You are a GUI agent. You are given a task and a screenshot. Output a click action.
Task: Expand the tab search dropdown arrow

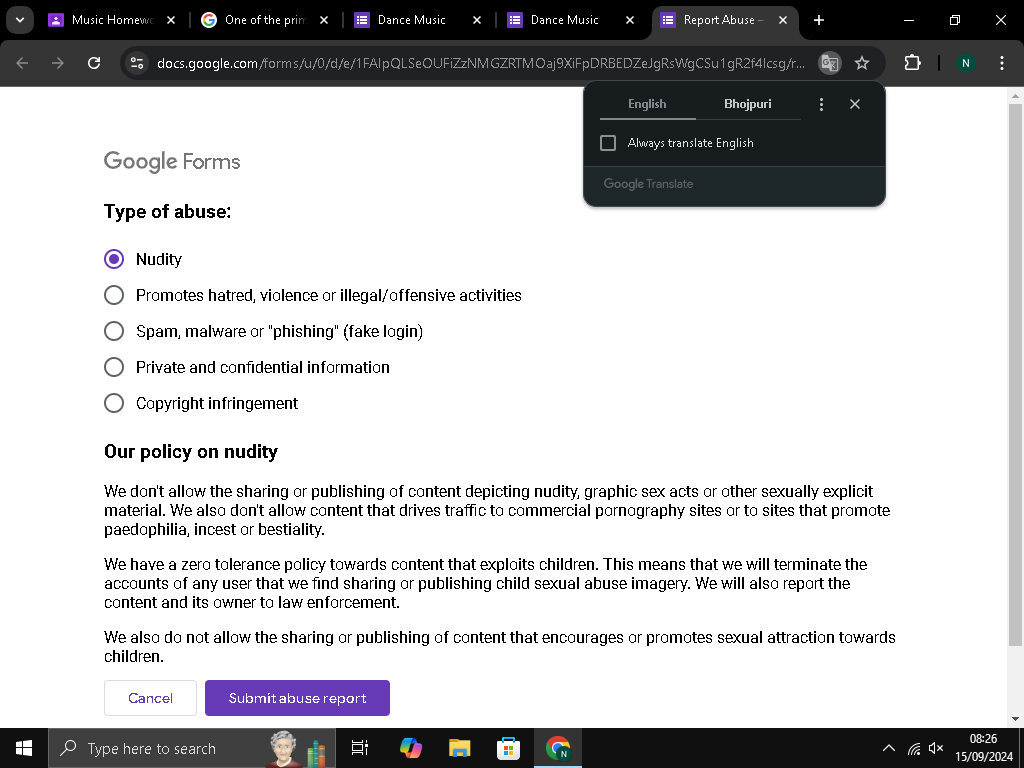tap(20, 20)
